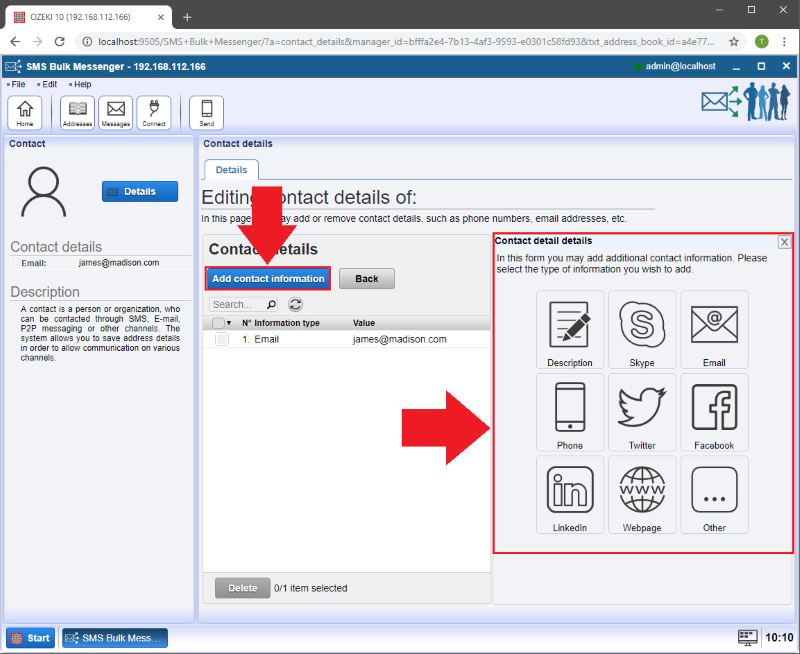Open the Addresses toolbar icon
The width and height of the screenshot is (800, 654).
click(x=77, y=112)
